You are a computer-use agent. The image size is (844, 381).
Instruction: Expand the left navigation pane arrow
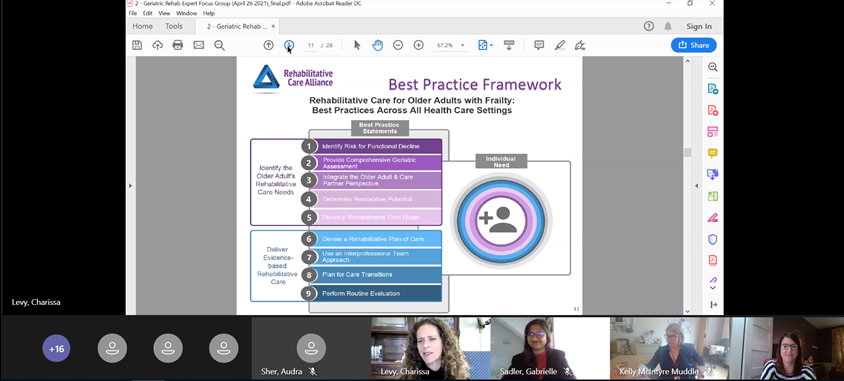coord(130,186)
